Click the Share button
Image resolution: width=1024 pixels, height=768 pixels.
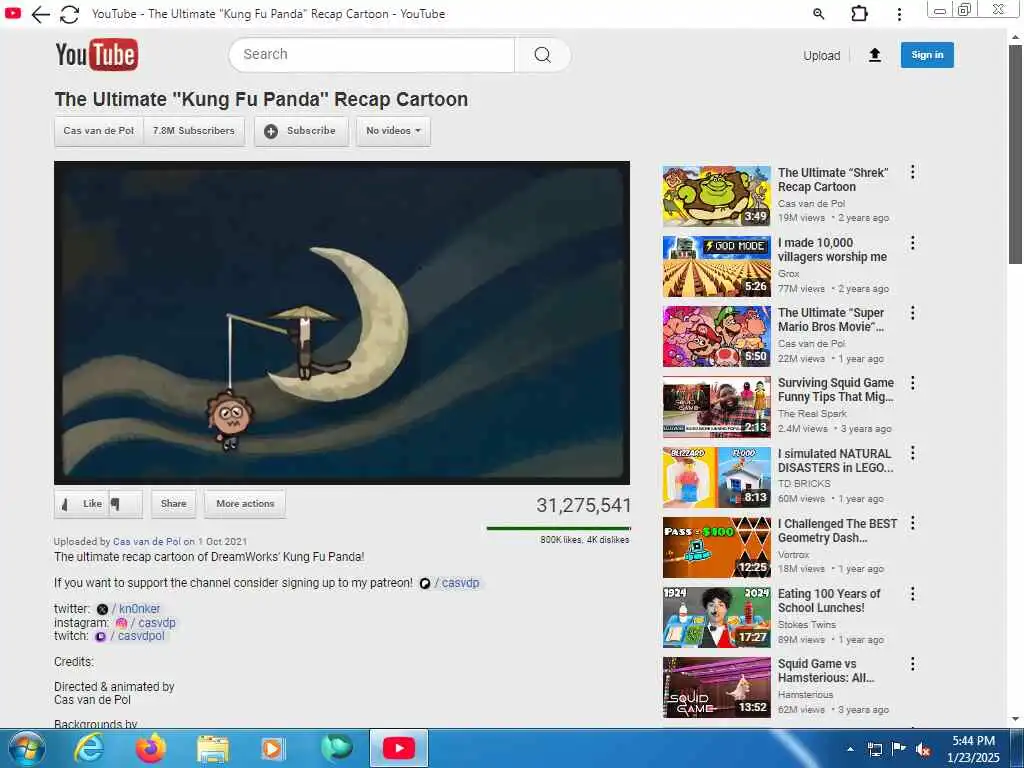174,504
